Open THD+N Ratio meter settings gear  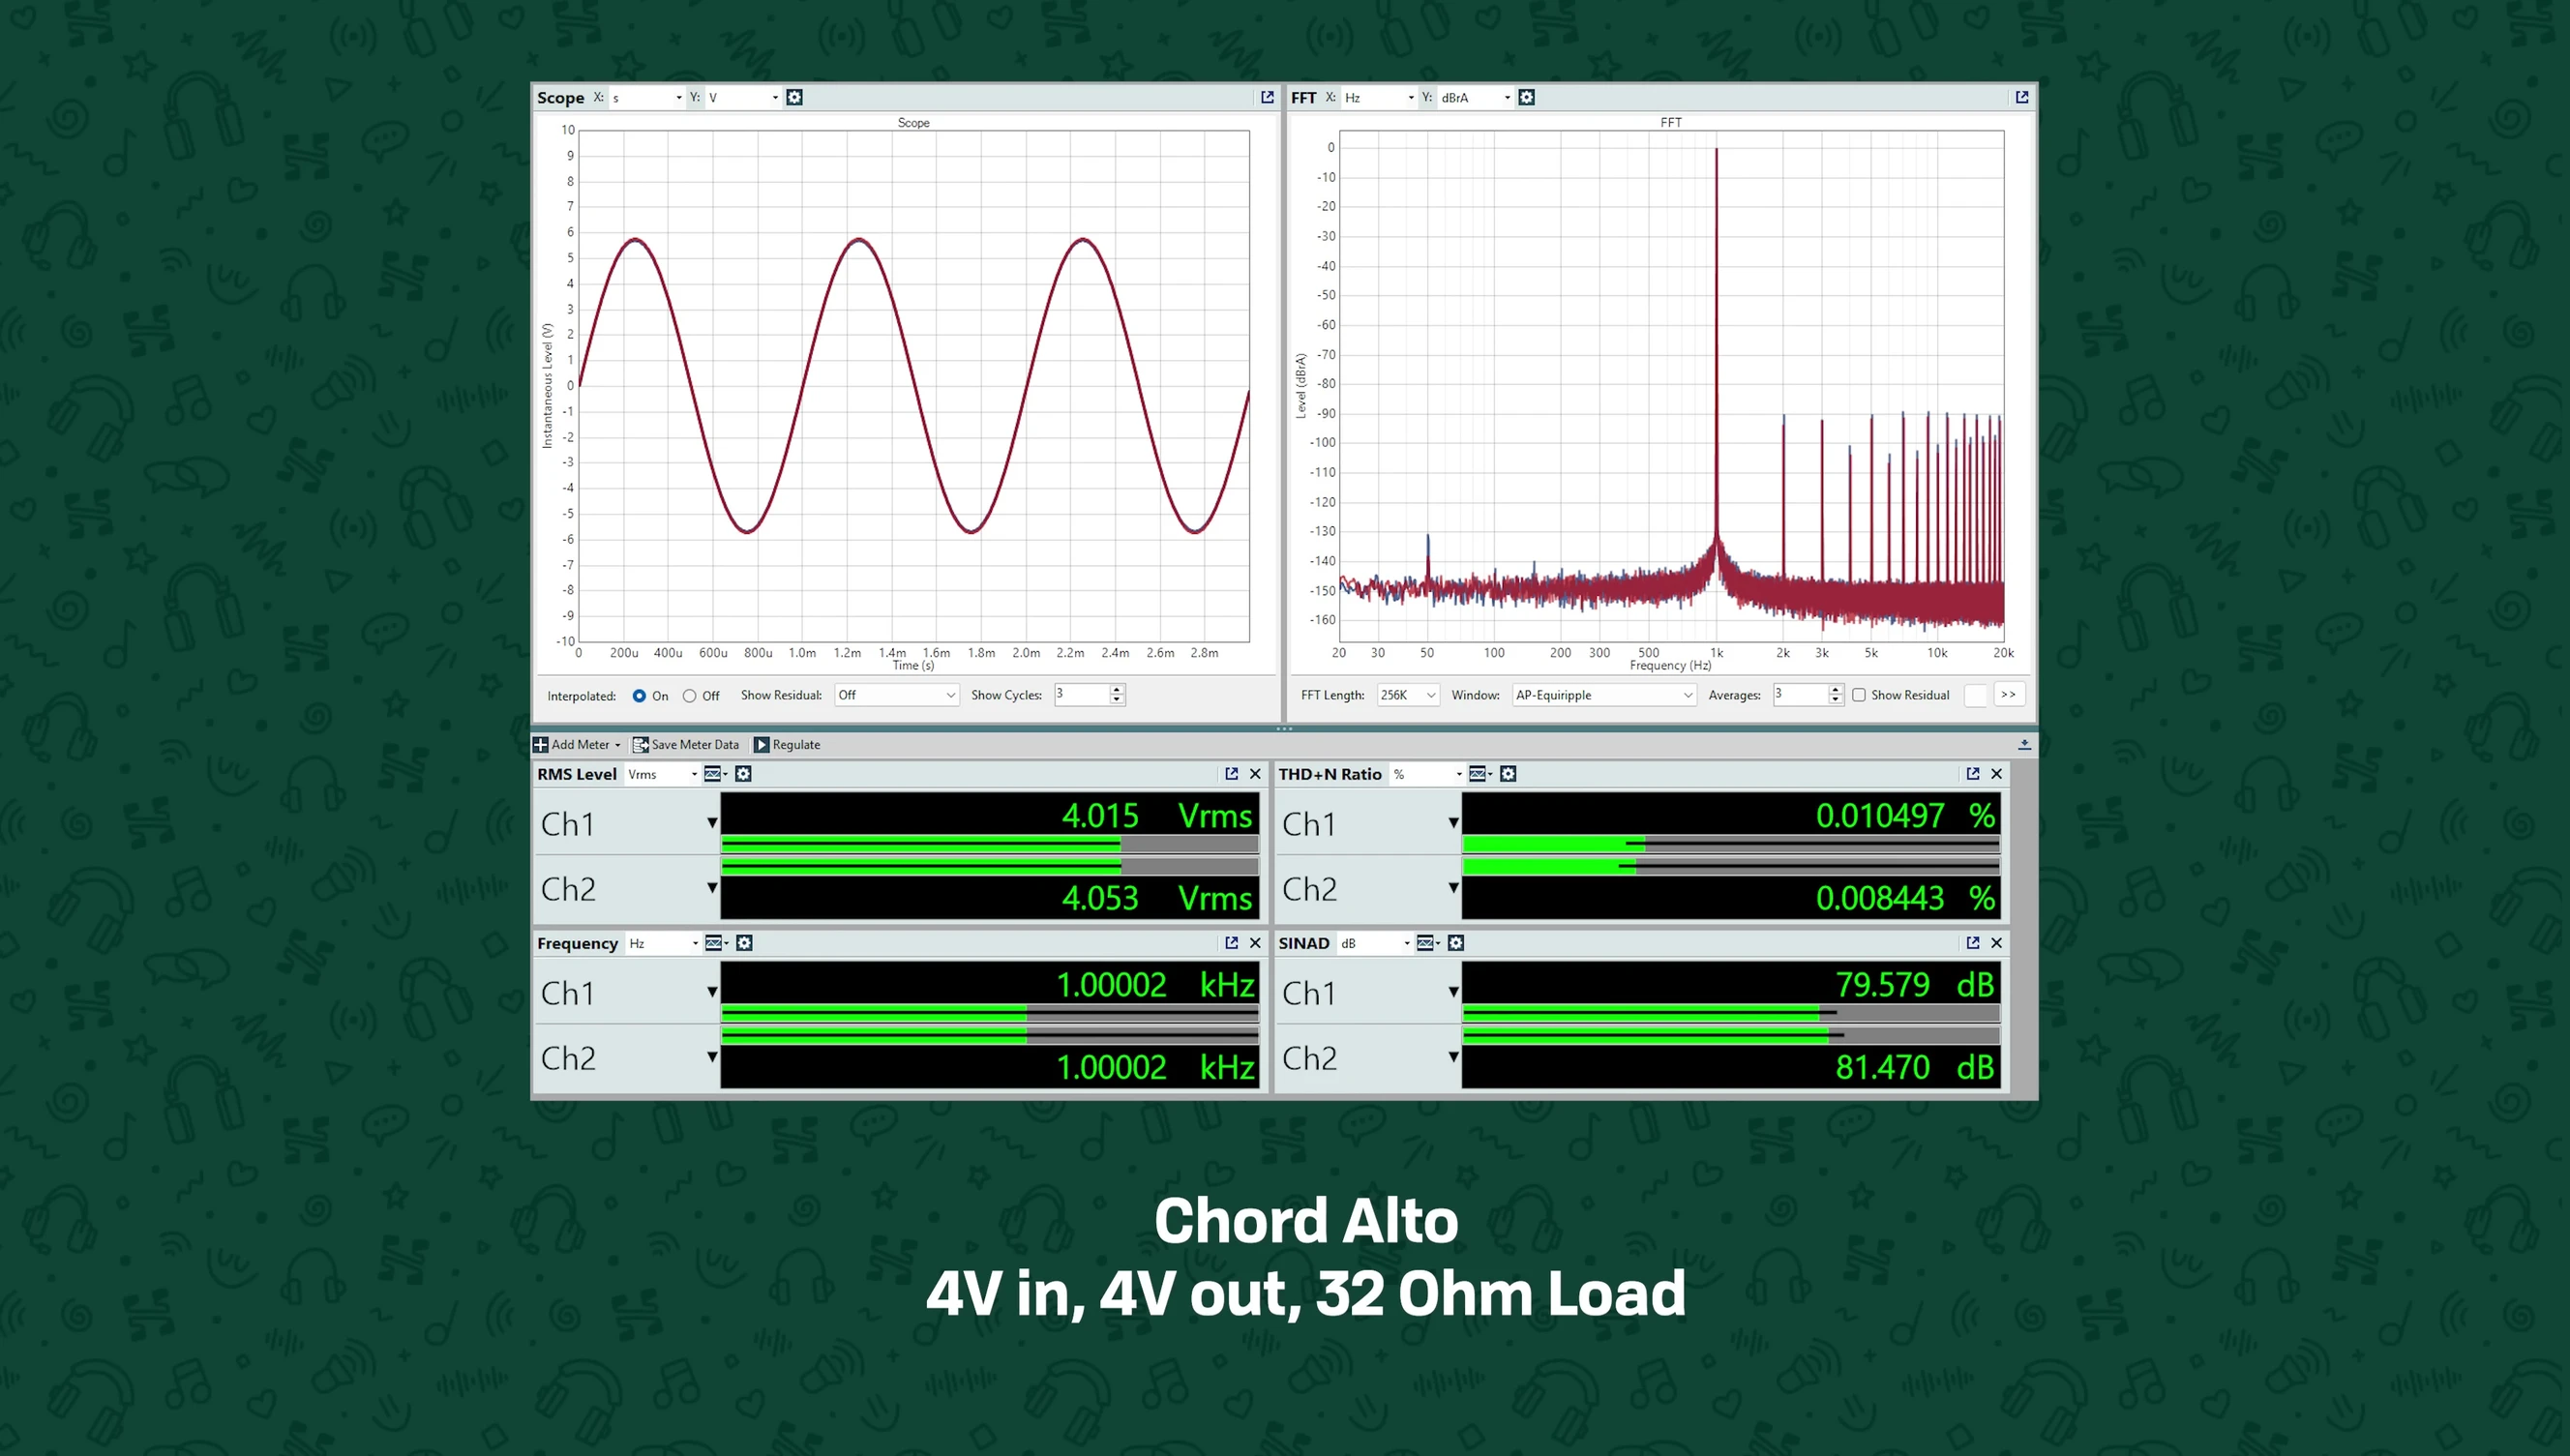(x=1508, y=774)
